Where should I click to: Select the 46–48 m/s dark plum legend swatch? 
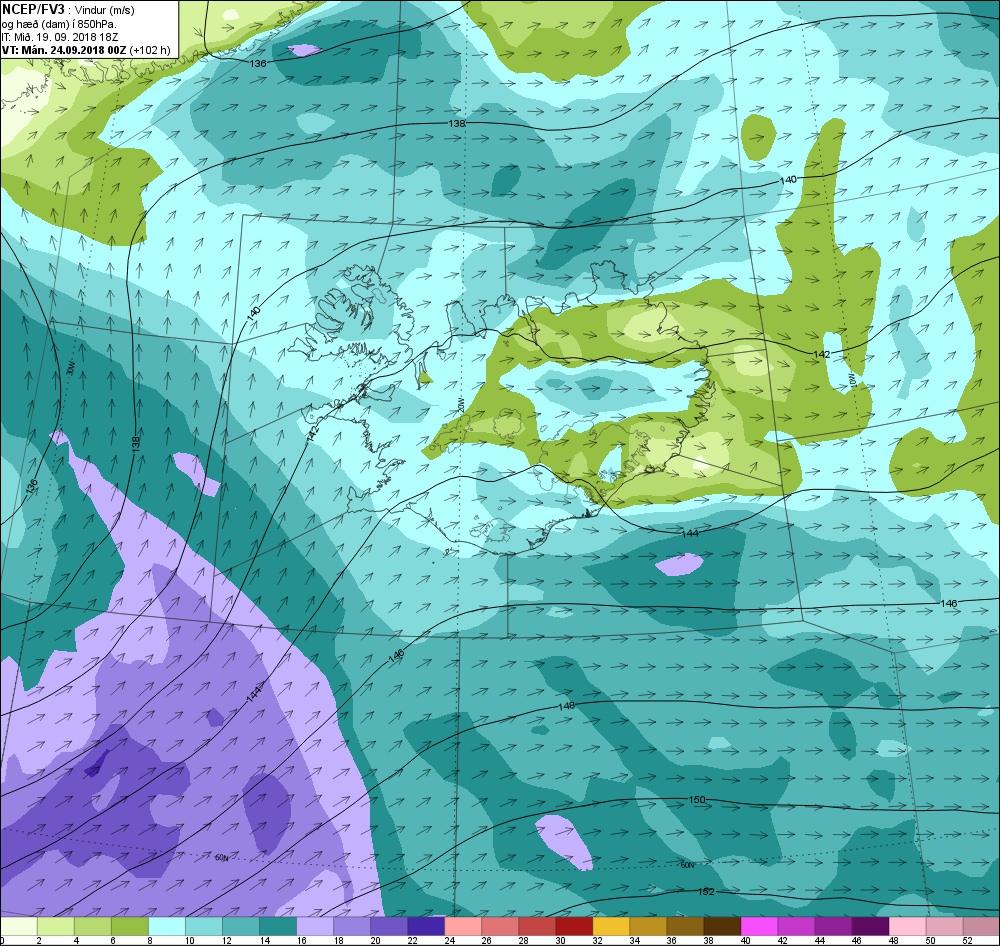870,926
